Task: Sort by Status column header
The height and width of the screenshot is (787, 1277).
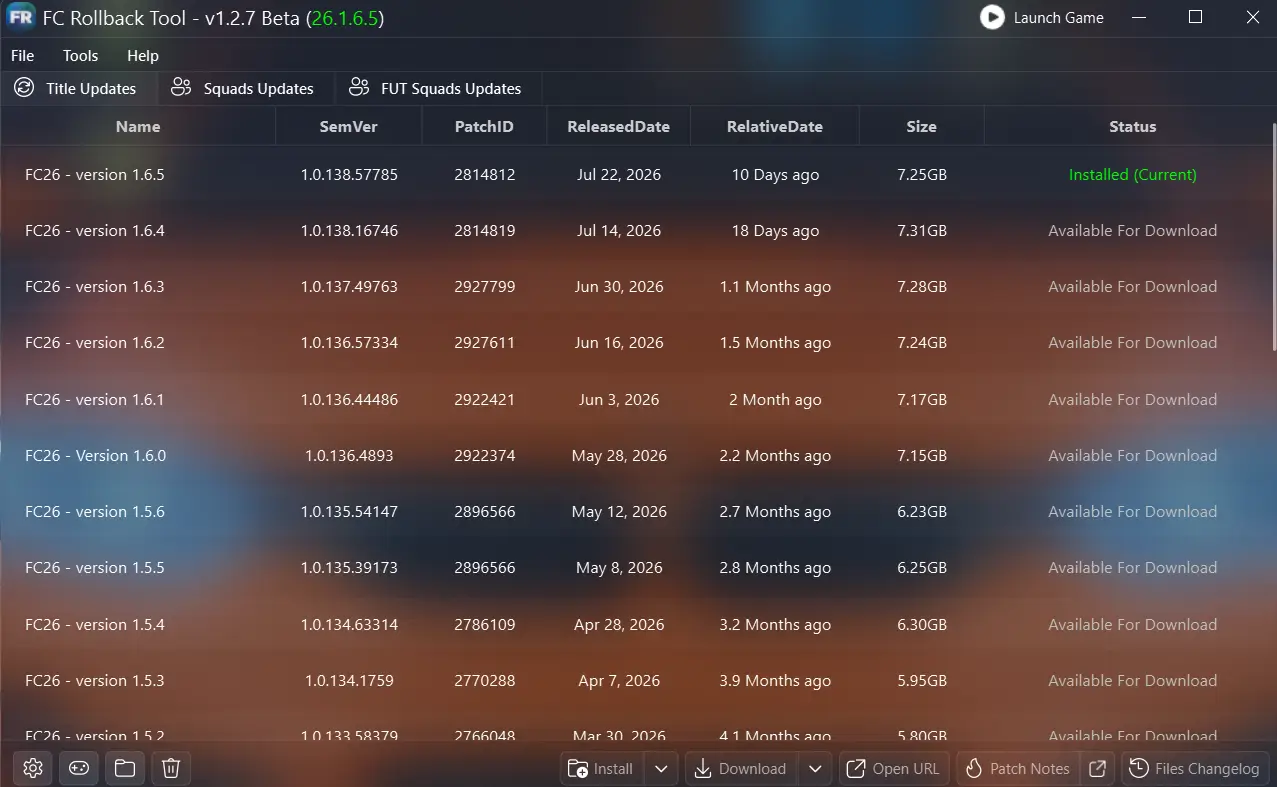Action: click(1133, 127)
